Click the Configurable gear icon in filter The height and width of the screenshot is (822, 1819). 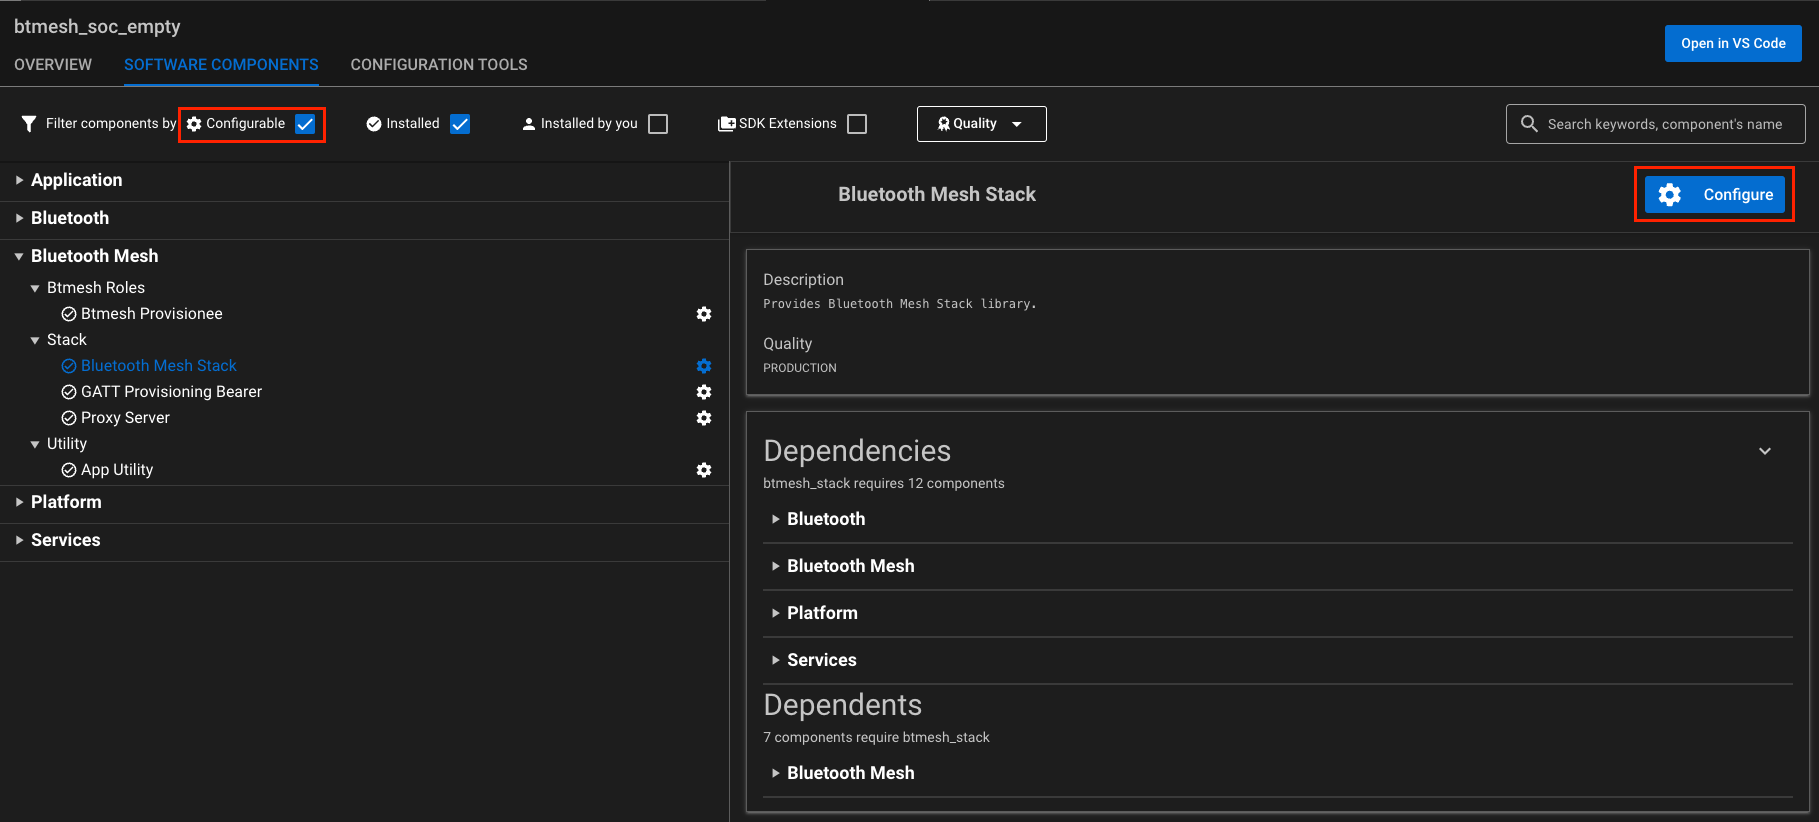(x=194, y=124)
